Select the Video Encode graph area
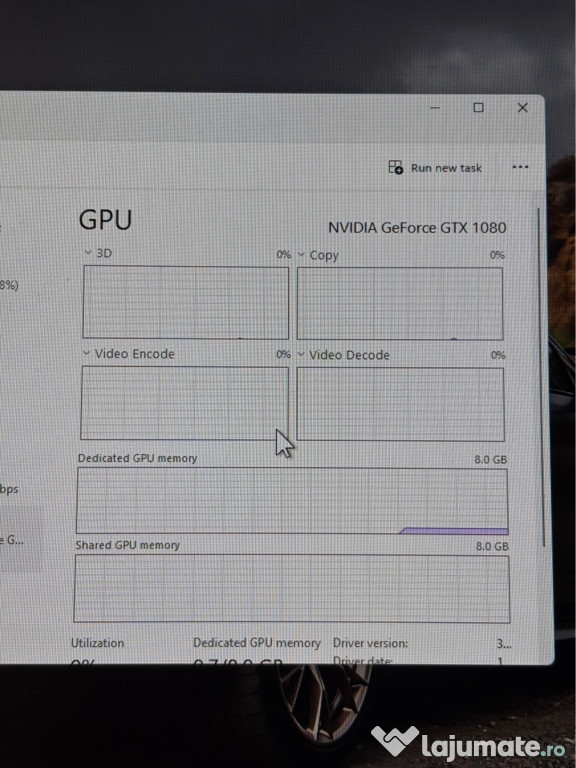Image resolution: width=576 pixels, height=768 pixels. pos(185,403)
